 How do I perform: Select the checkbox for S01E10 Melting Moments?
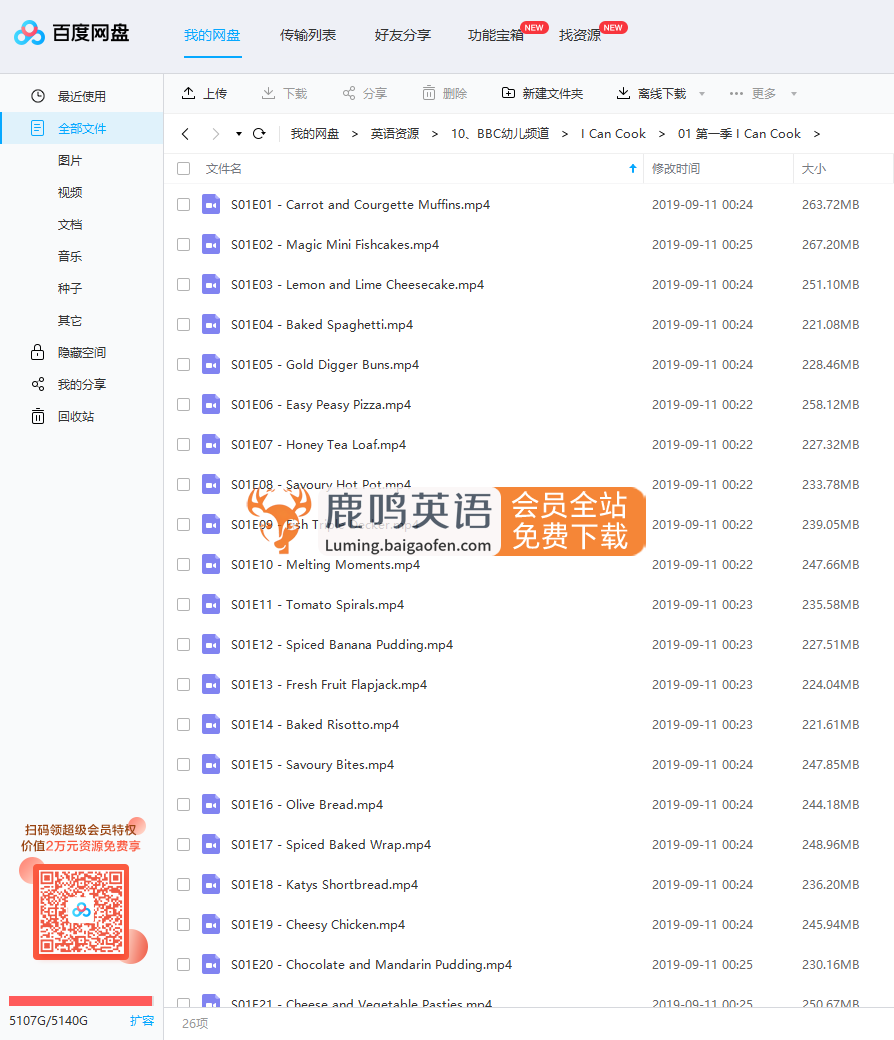pos(183,564)
